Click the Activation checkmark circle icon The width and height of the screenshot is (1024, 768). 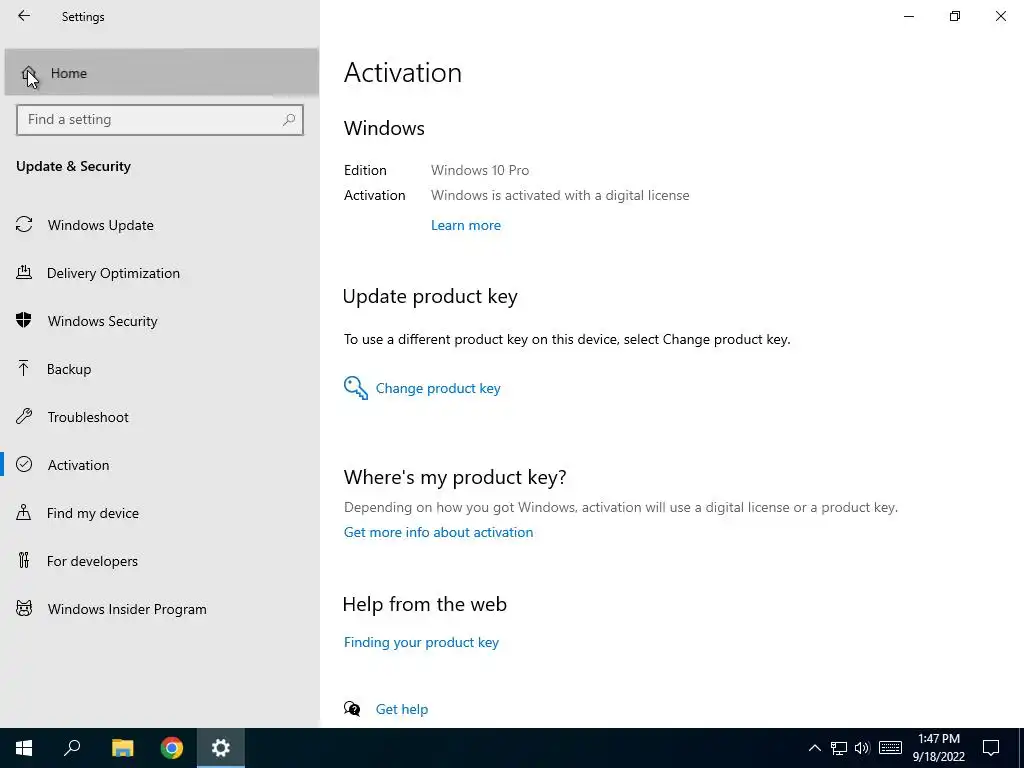point(24,464)
